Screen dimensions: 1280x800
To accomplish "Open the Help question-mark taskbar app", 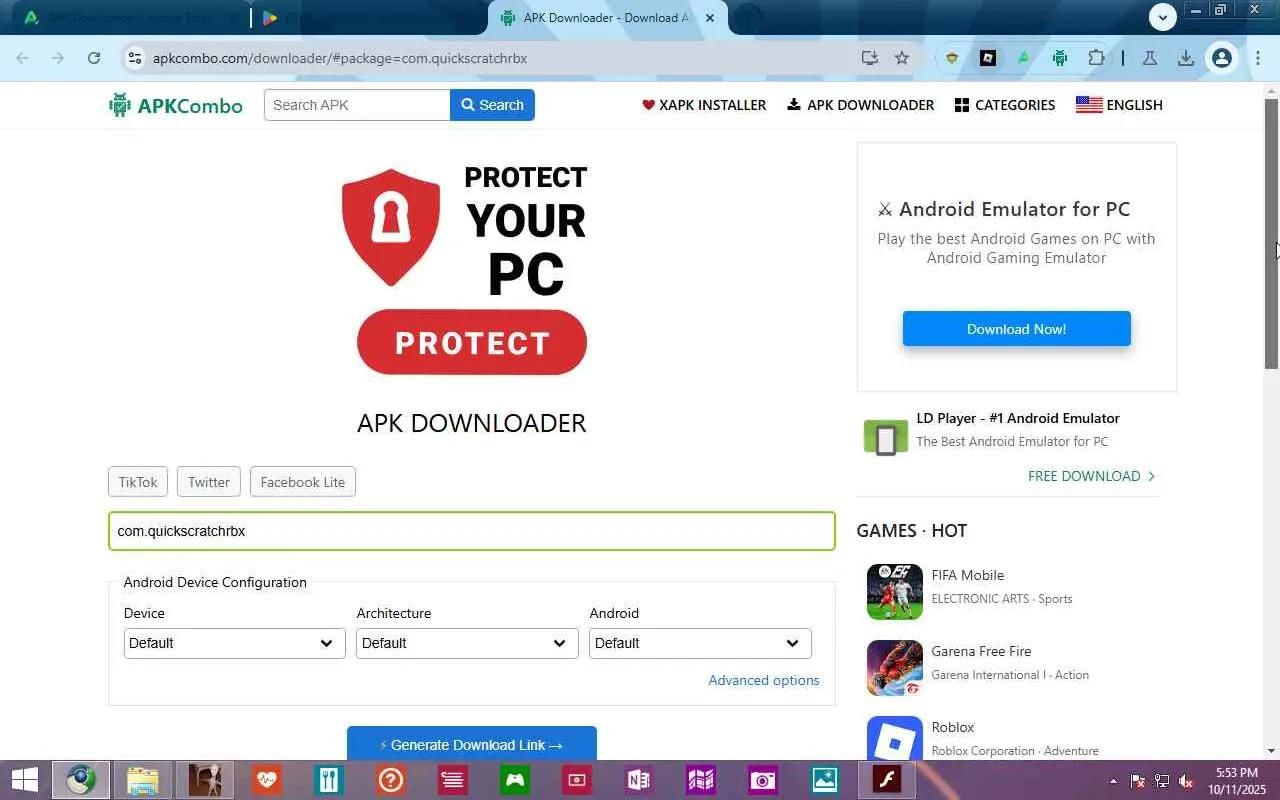I will tap(391, 780).
